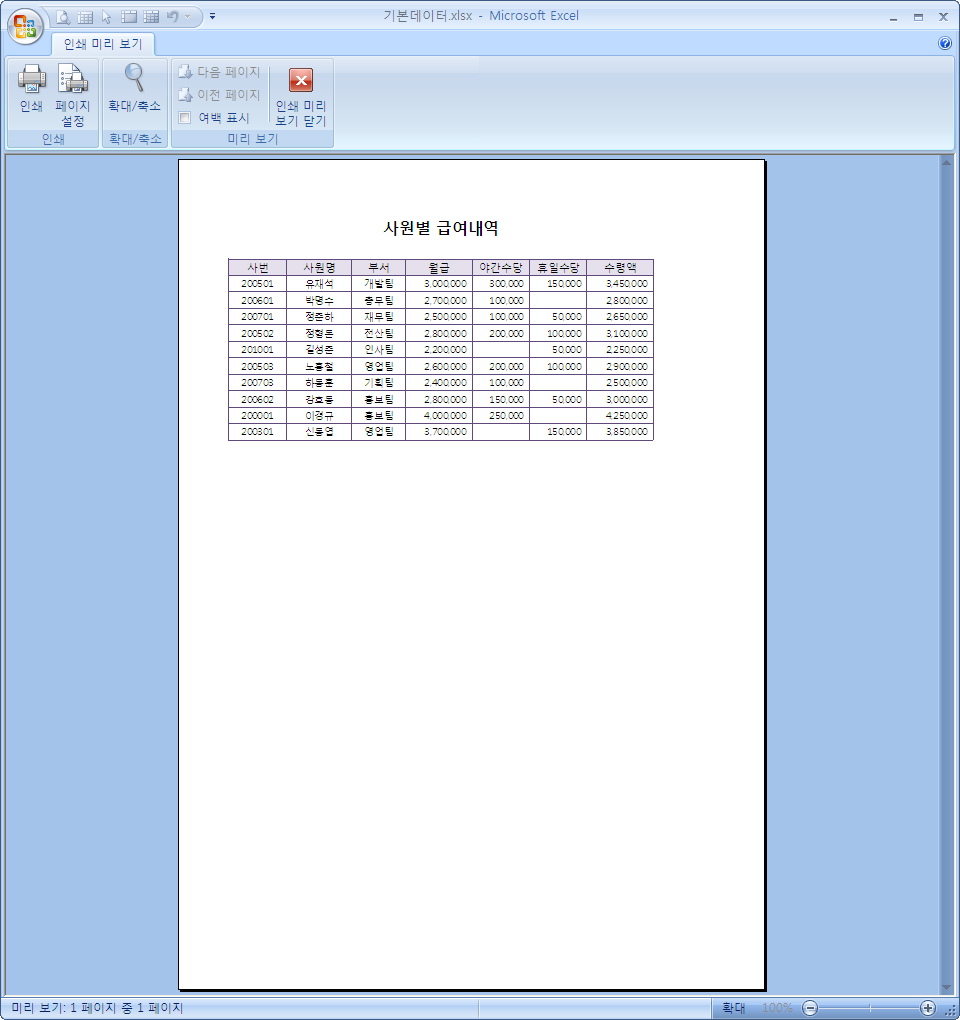Click 개발팀 department cell
Screen dimensions: 960x1020
379,284
